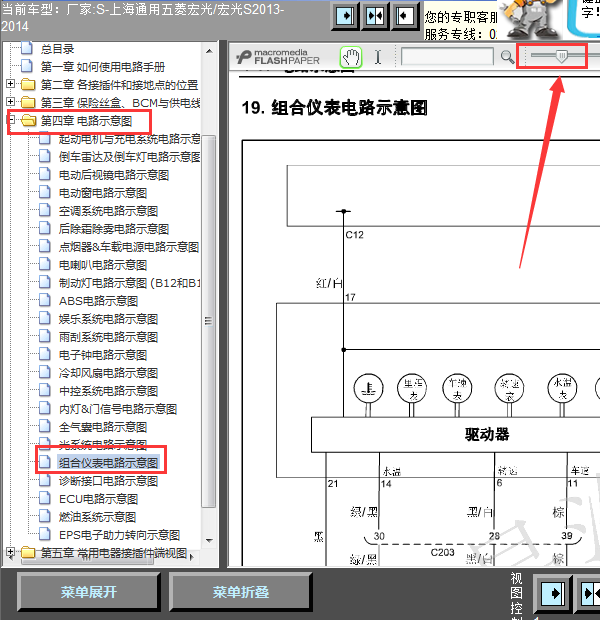This screenshot has height=620, width=600.
Task: Click the folder icon for 第二章
Action: (28, 84)
